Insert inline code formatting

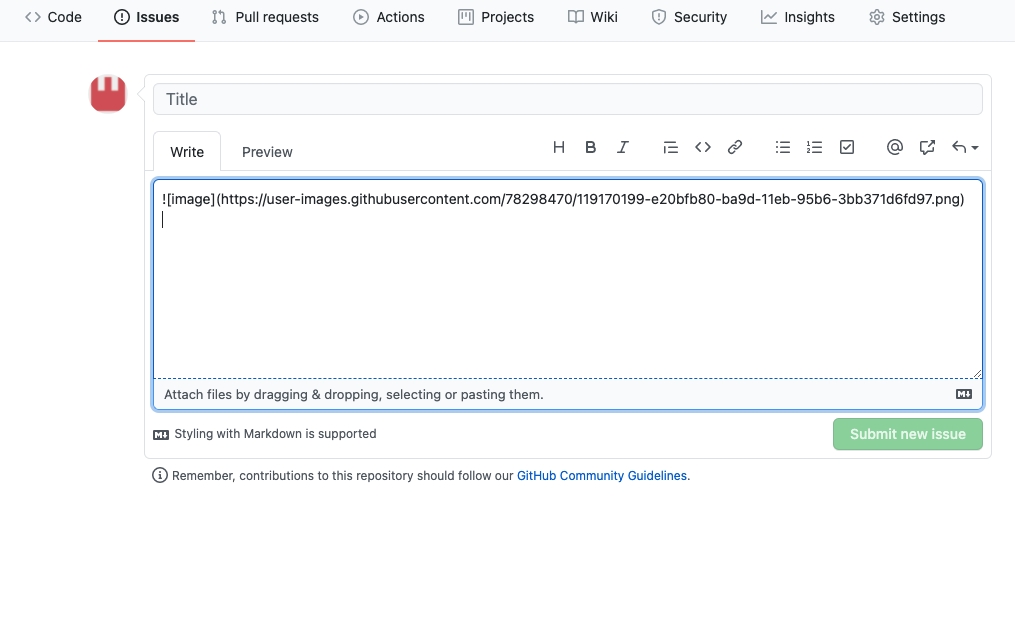(x=703, y=147)
